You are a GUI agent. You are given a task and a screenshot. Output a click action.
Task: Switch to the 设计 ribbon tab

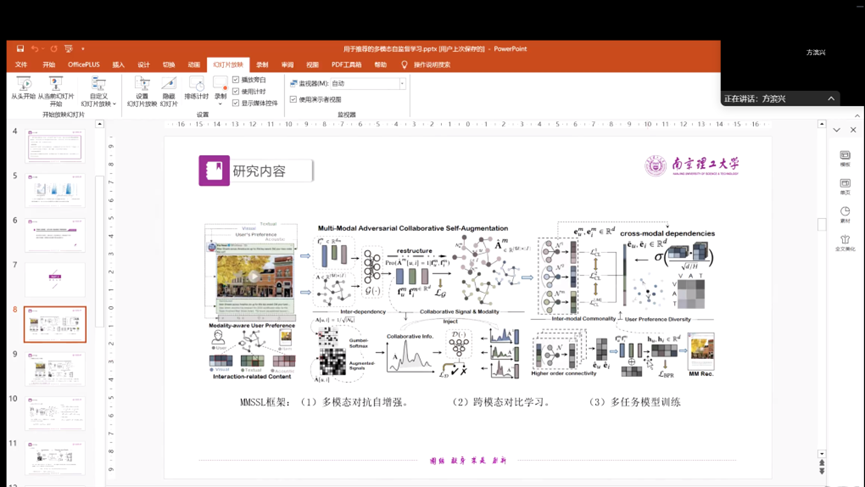143,65
